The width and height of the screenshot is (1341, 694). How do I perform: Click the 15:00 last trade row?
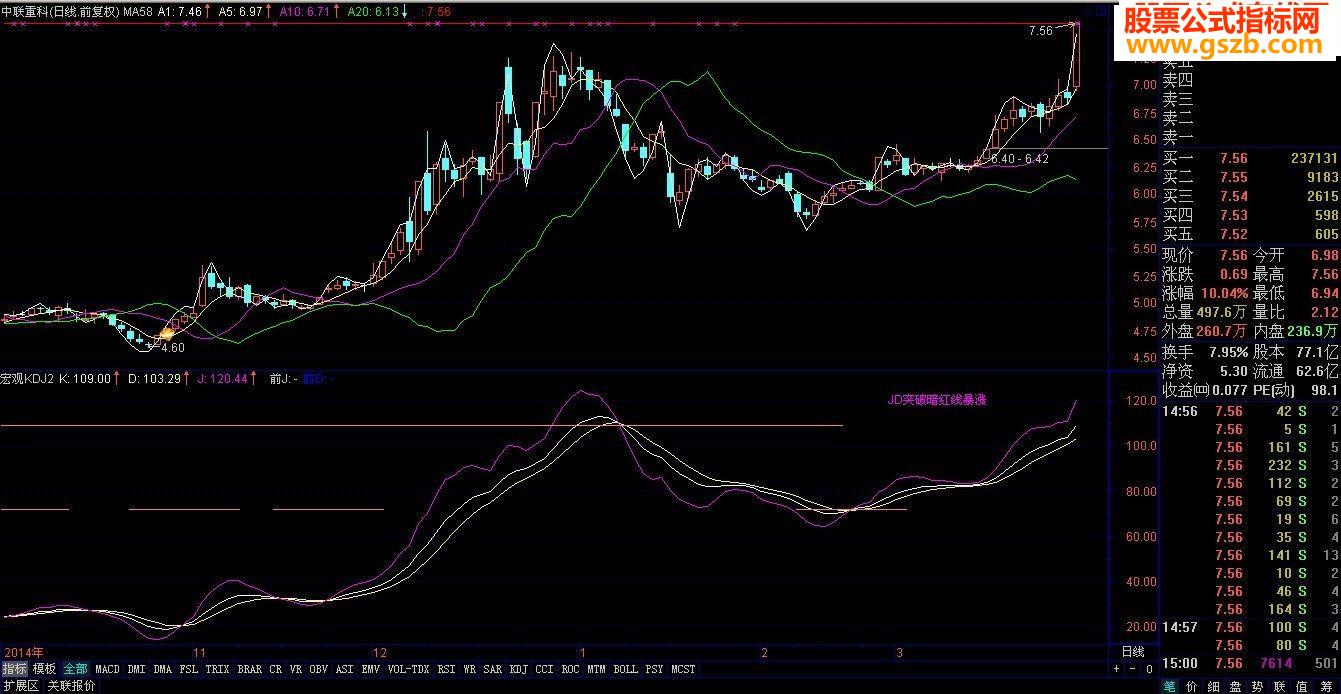point(1250,663)
